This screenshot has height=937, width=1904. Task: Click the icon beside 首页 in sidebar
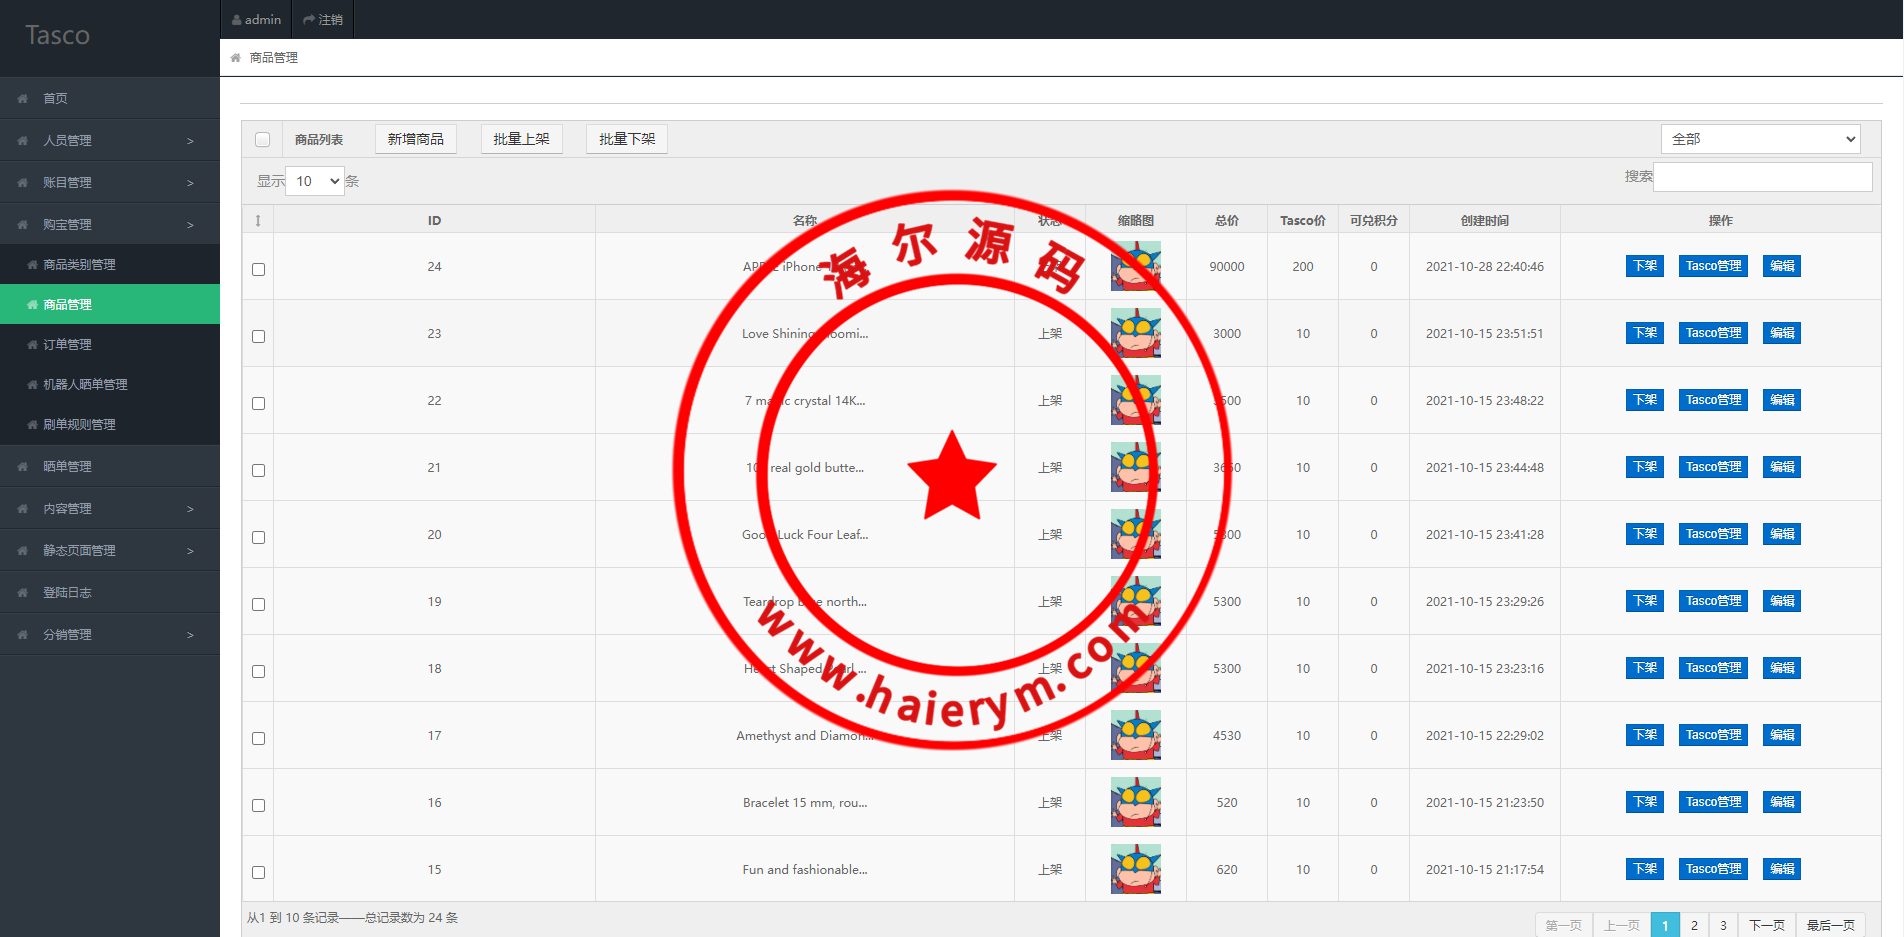click(x=23, y=99)
